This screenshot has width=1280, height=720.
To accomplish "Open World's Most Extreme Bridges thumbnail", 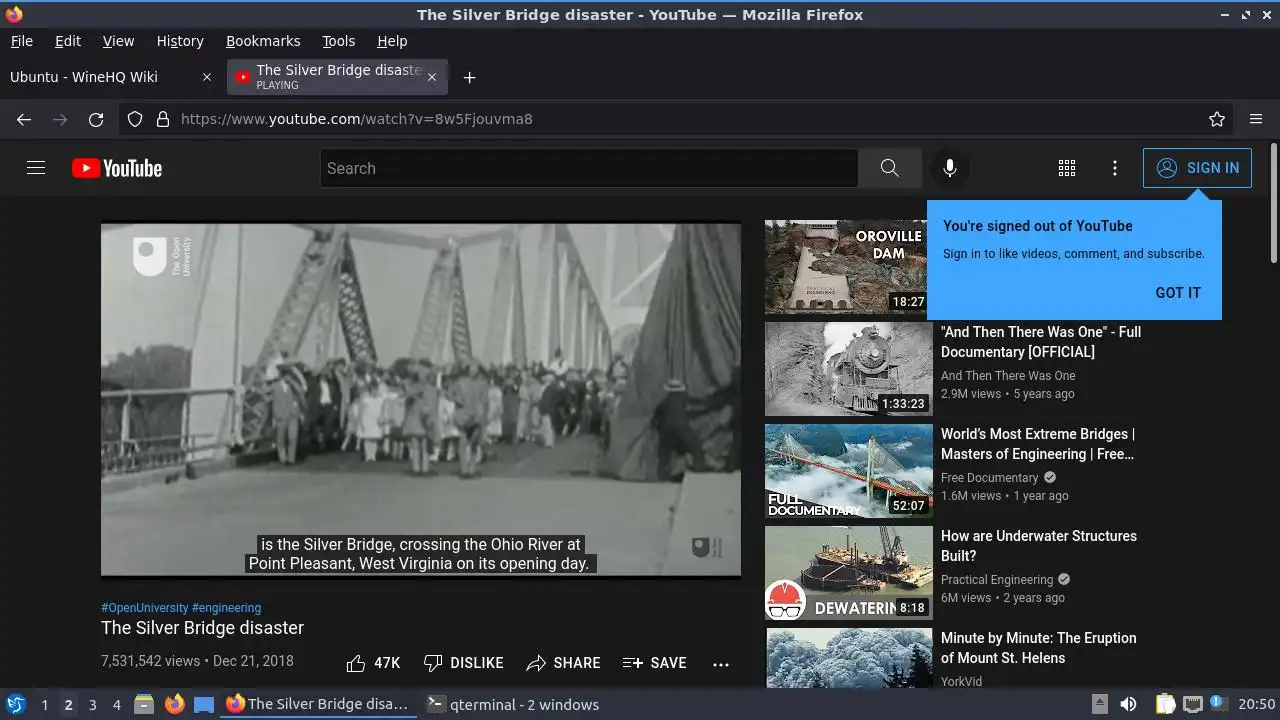I will pos(849,471).
